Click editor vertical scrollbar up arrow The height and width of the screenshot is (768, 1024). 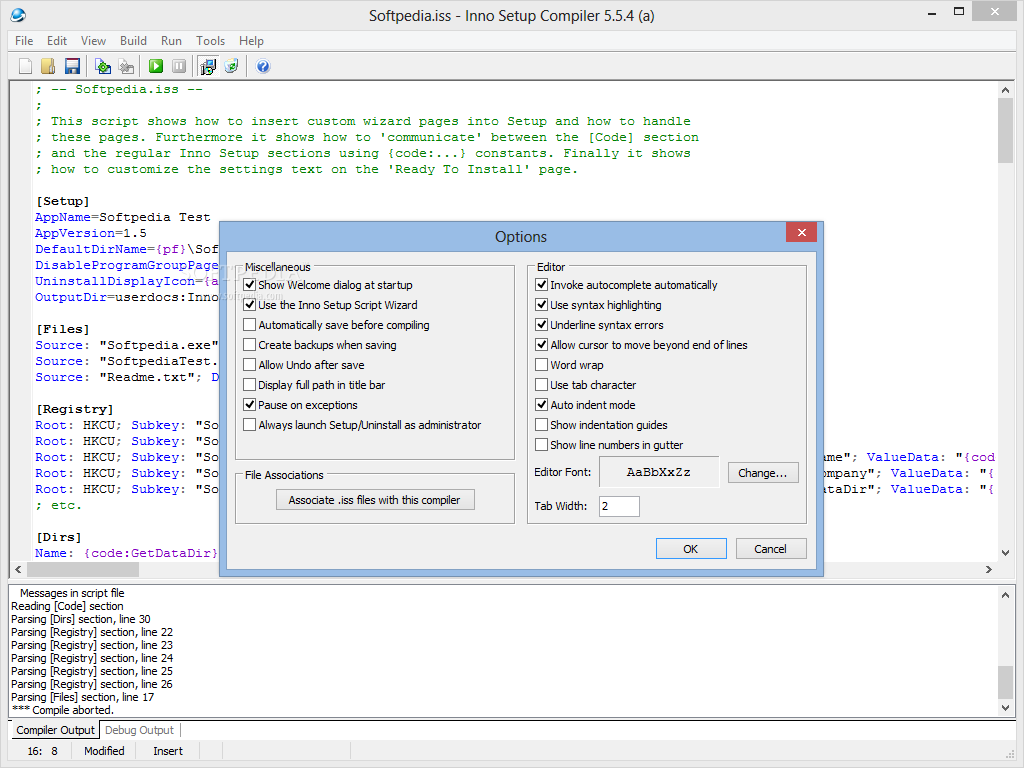pyautogui.click(x=1006, y=90)
